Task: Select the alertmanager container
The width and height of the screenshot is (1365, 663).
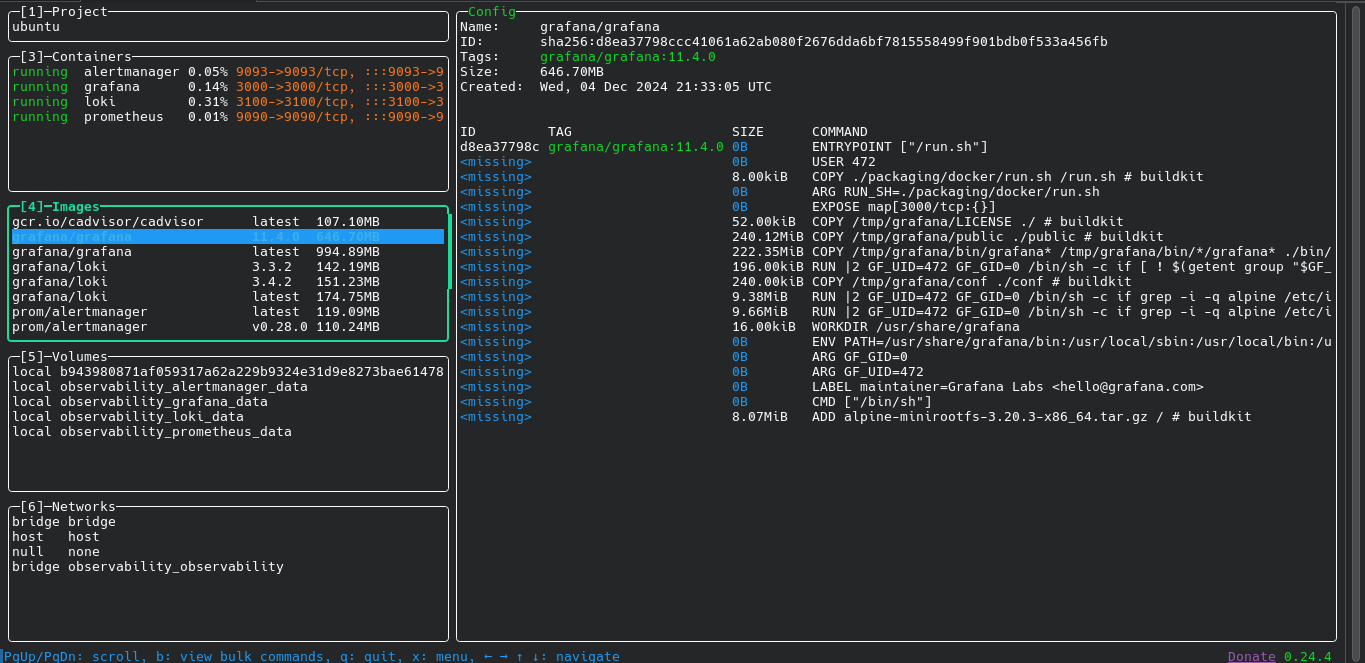Action: (x=130, y=71)
